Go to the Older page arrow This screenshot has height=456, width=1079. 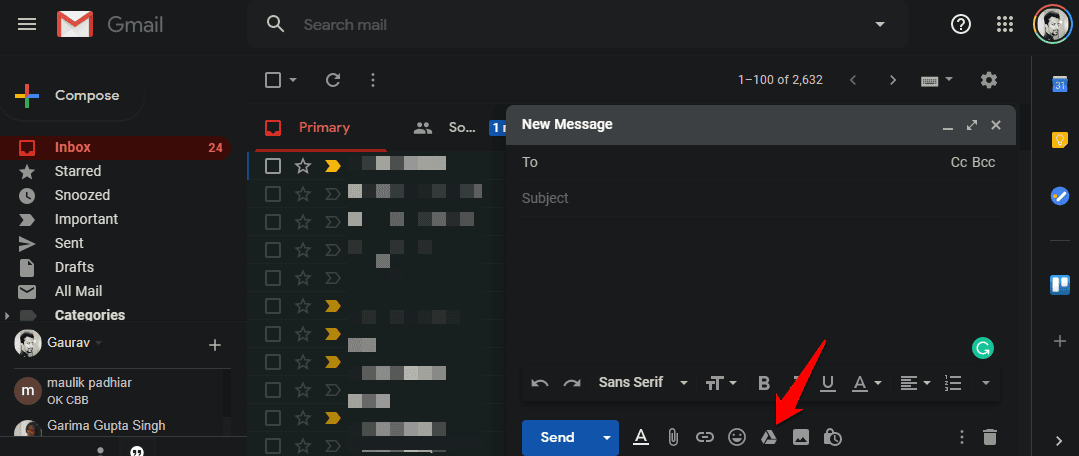(x=893, y=80)
